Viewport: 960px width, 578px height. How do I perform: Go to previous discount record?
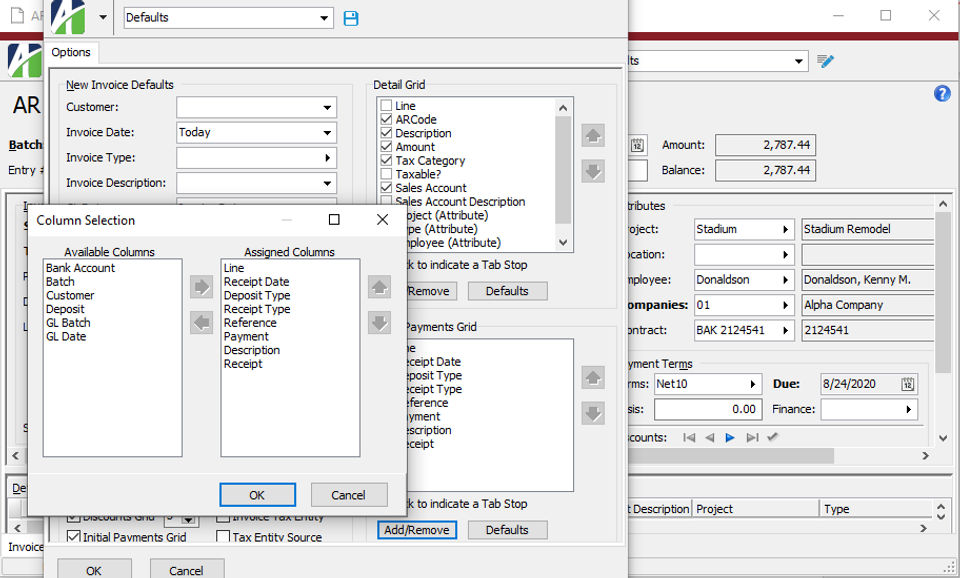710,437
